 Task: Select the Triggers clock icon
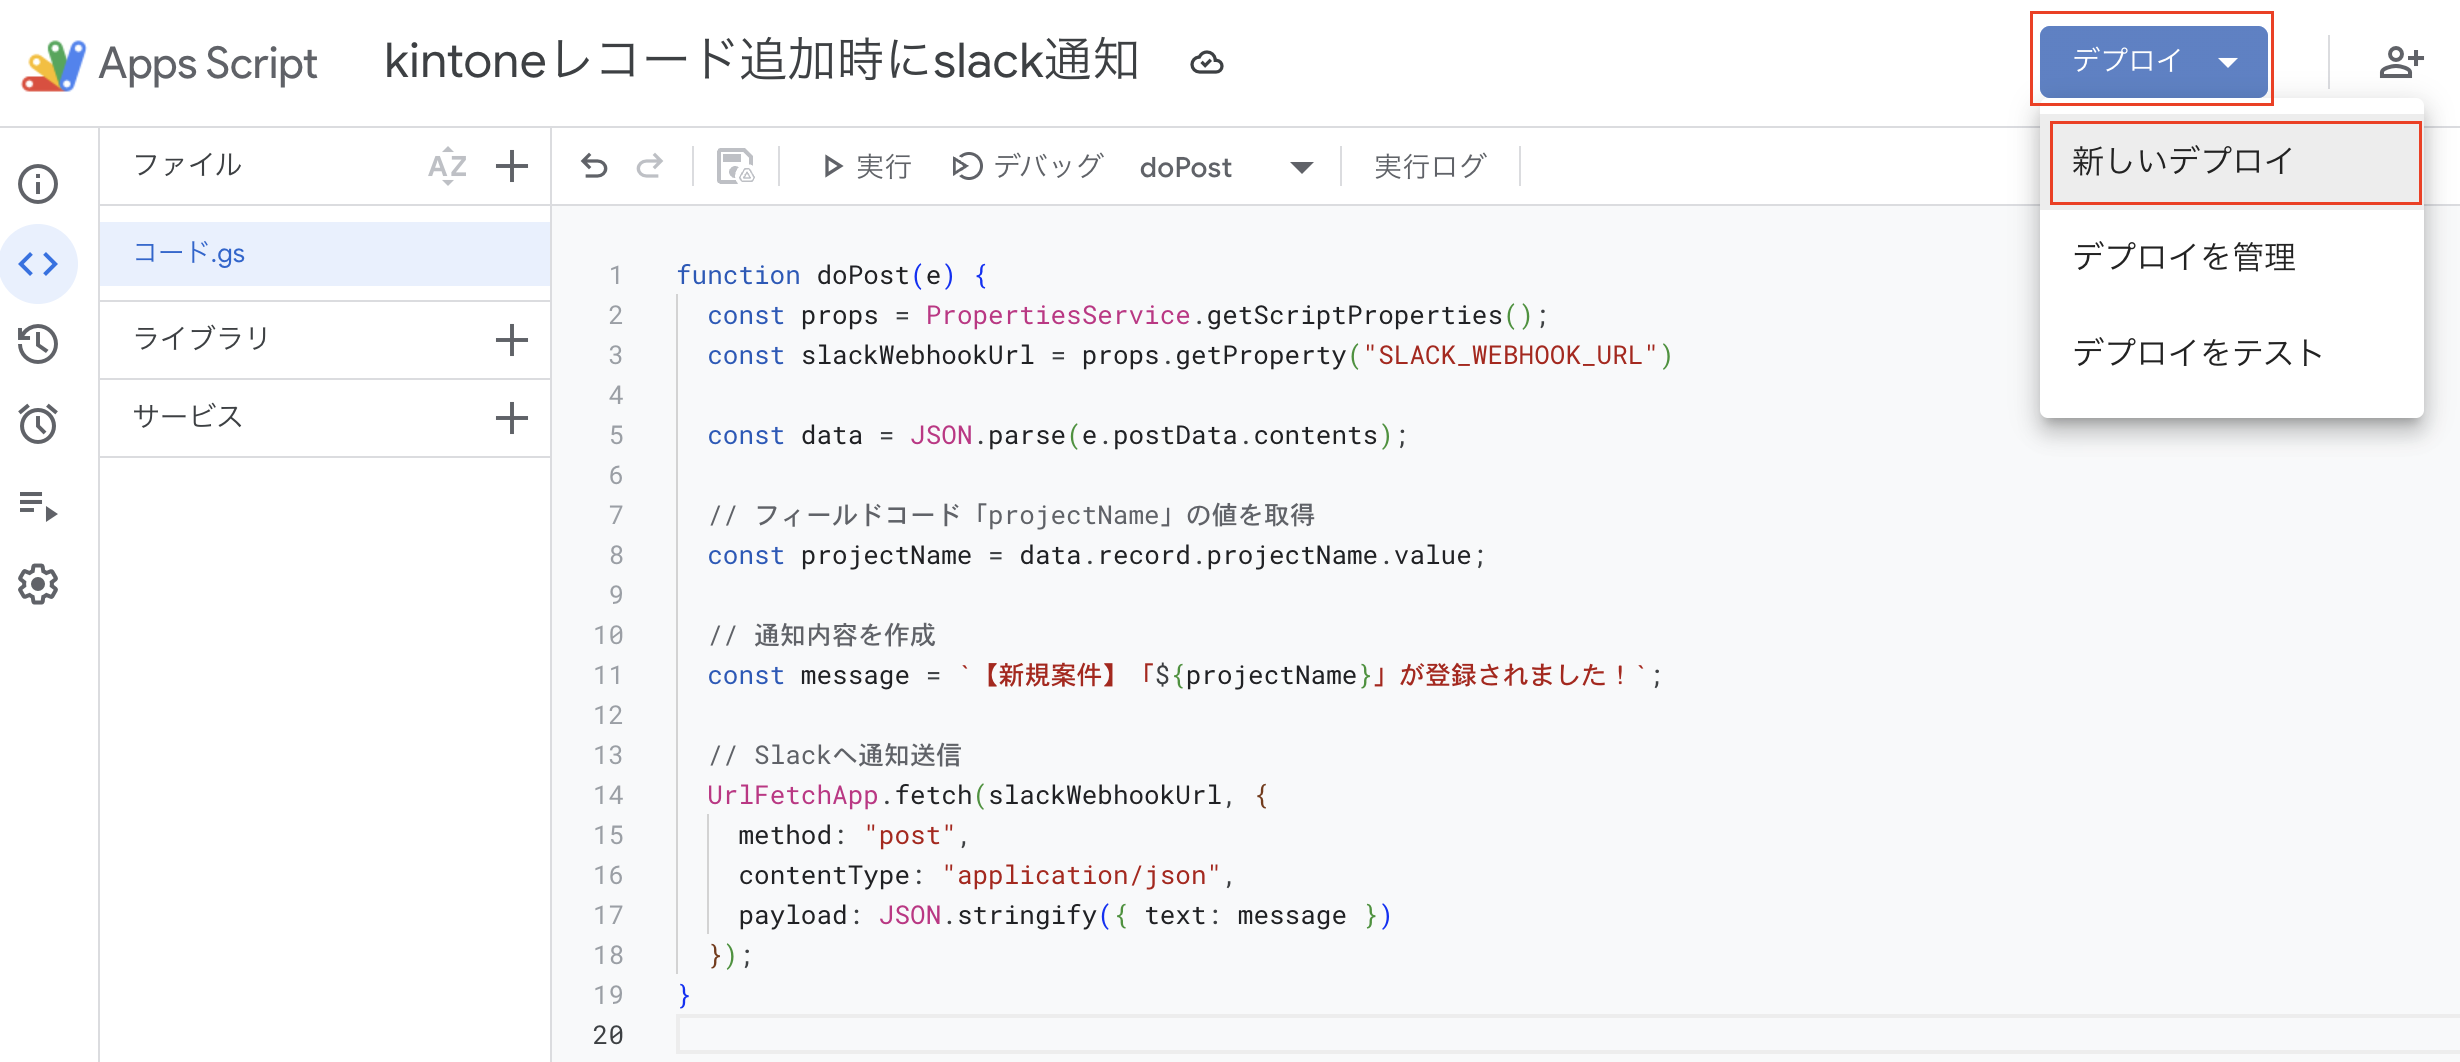click(38, 424)
